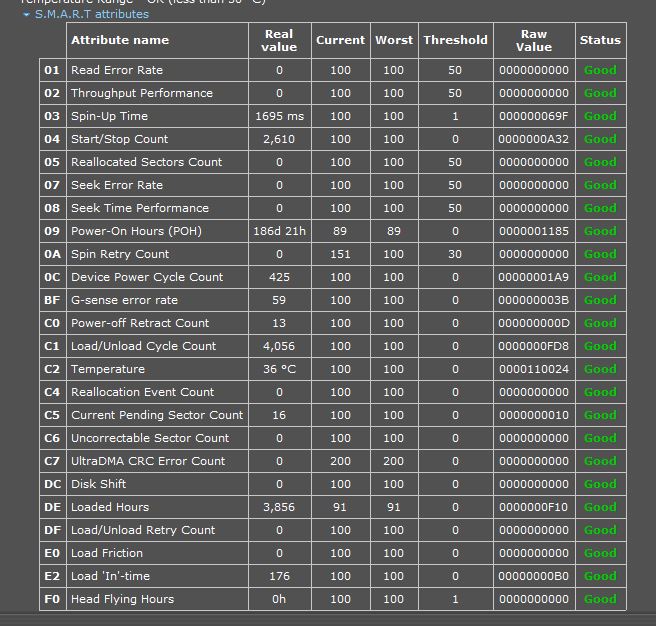Select the Reallocation Event Count attribute
This screenshot has height=626, width=656.
[143, 392]
